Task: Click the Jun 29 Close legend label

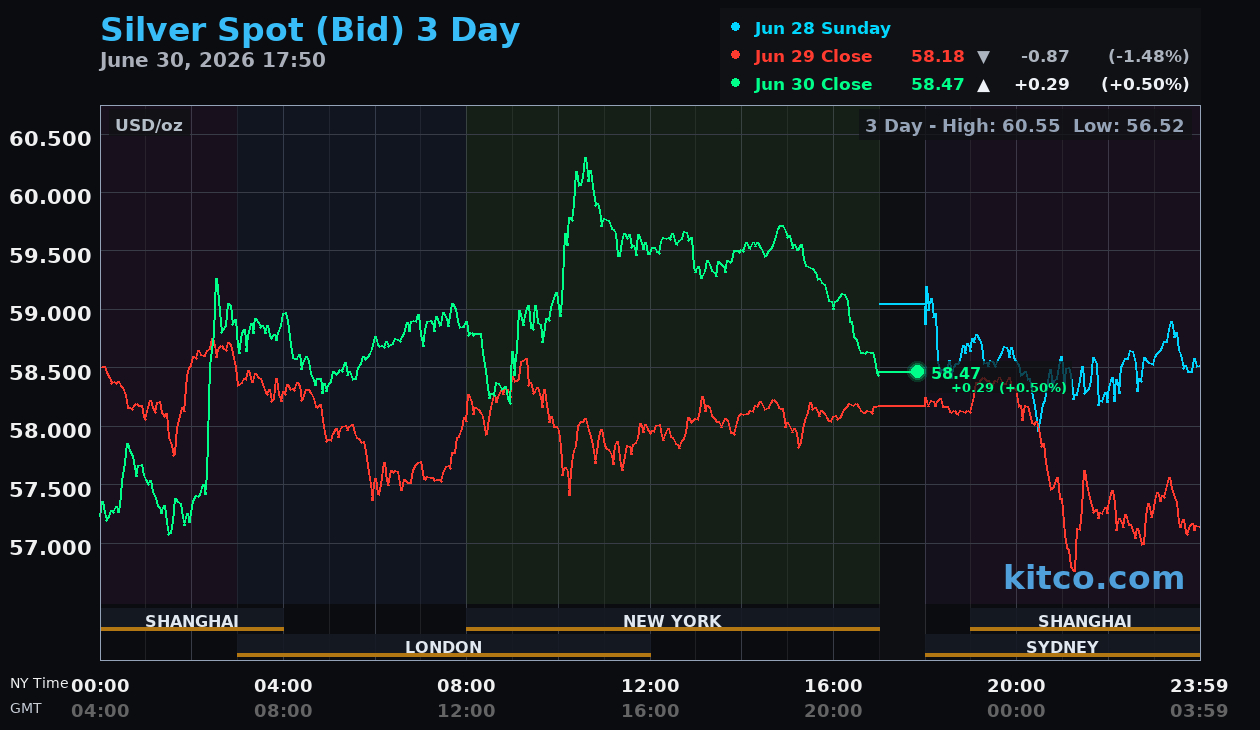Action: pyautogui.click(x=813, y=57)
